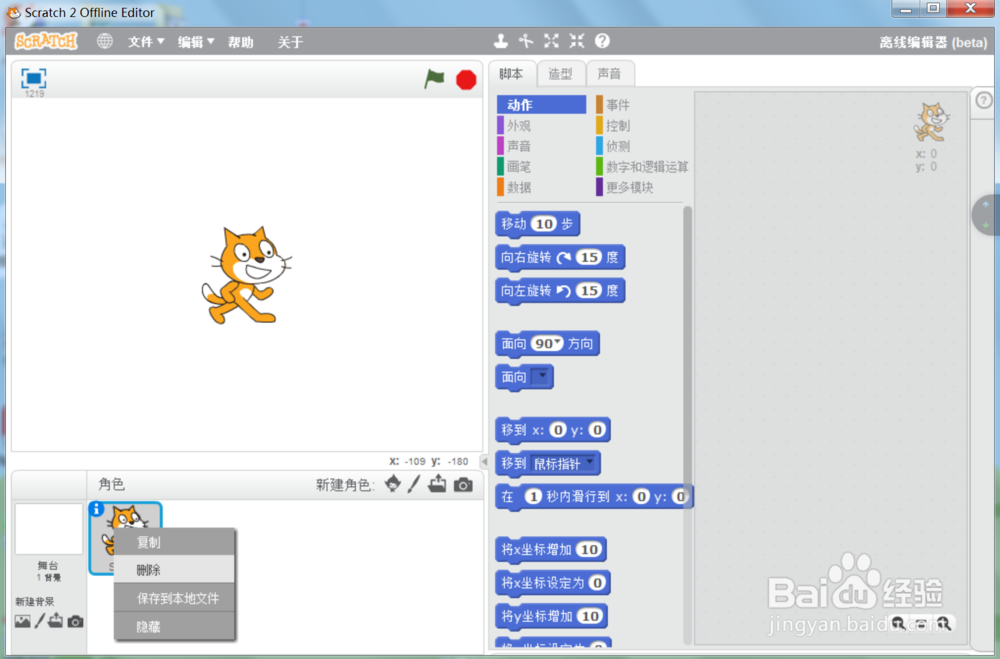Viewport: 1000px width, 659px height.
Task: Choose backdrop from library icon
Action: [22, 621]
